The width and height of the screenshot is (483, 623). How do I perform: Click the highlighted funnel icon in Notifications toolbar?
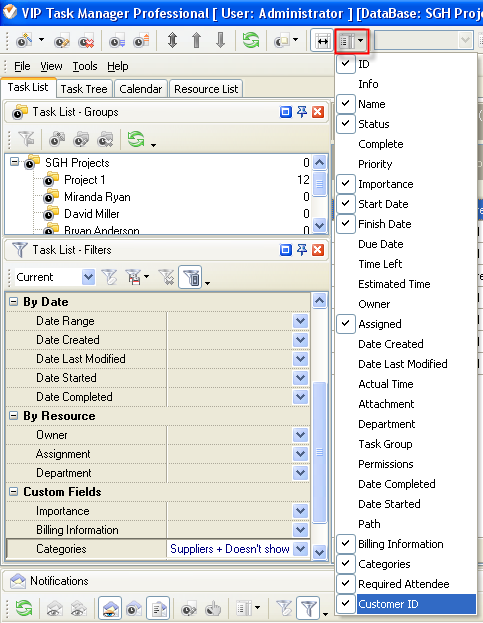pyautogui.click(x=308, y=608)
